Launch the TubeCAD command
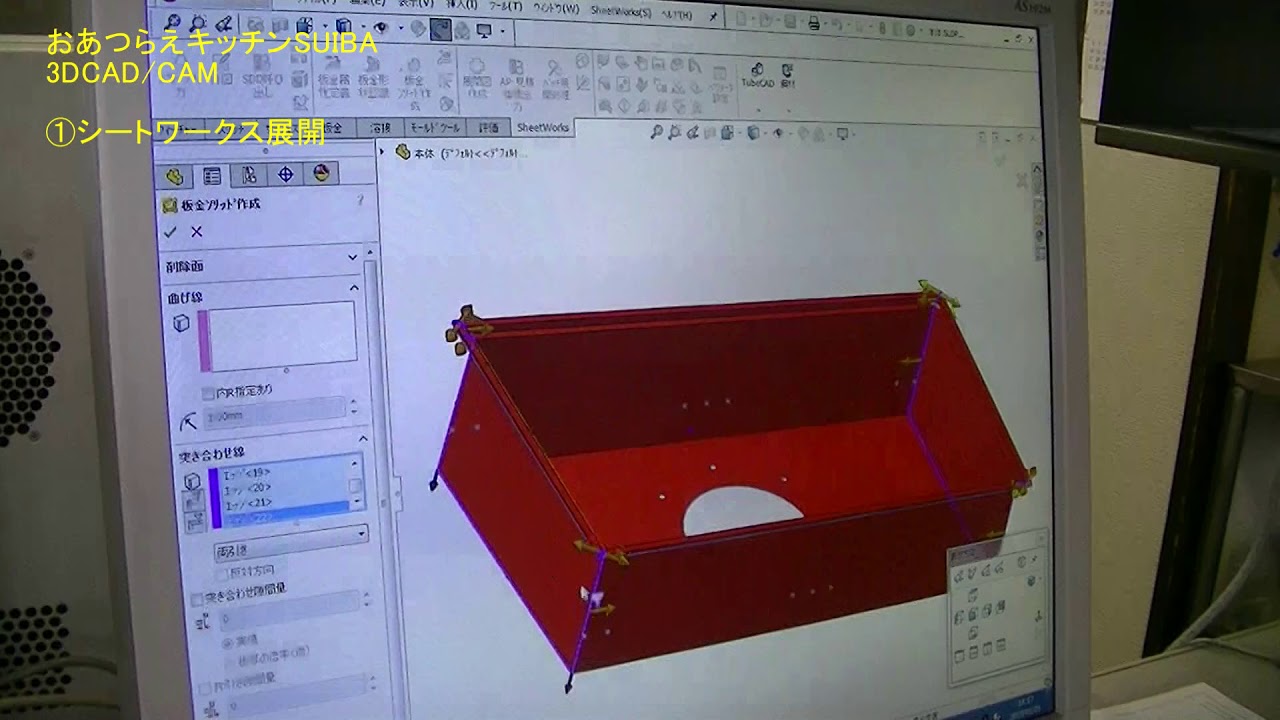Viewport: 1280px width, 720px height. [x=757, y=76]
